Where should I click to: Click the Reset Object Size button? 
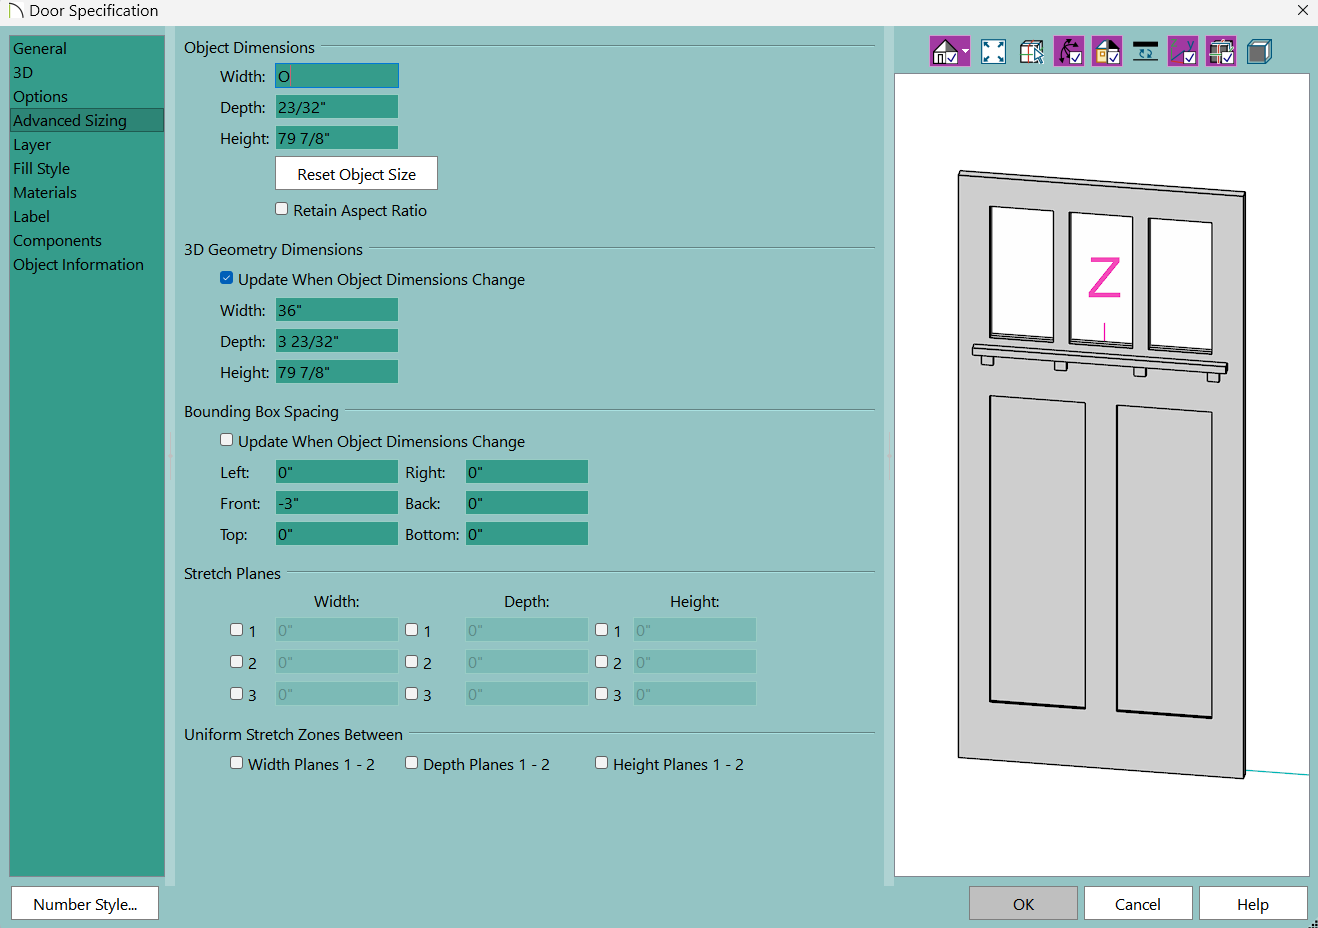[356, 174]
